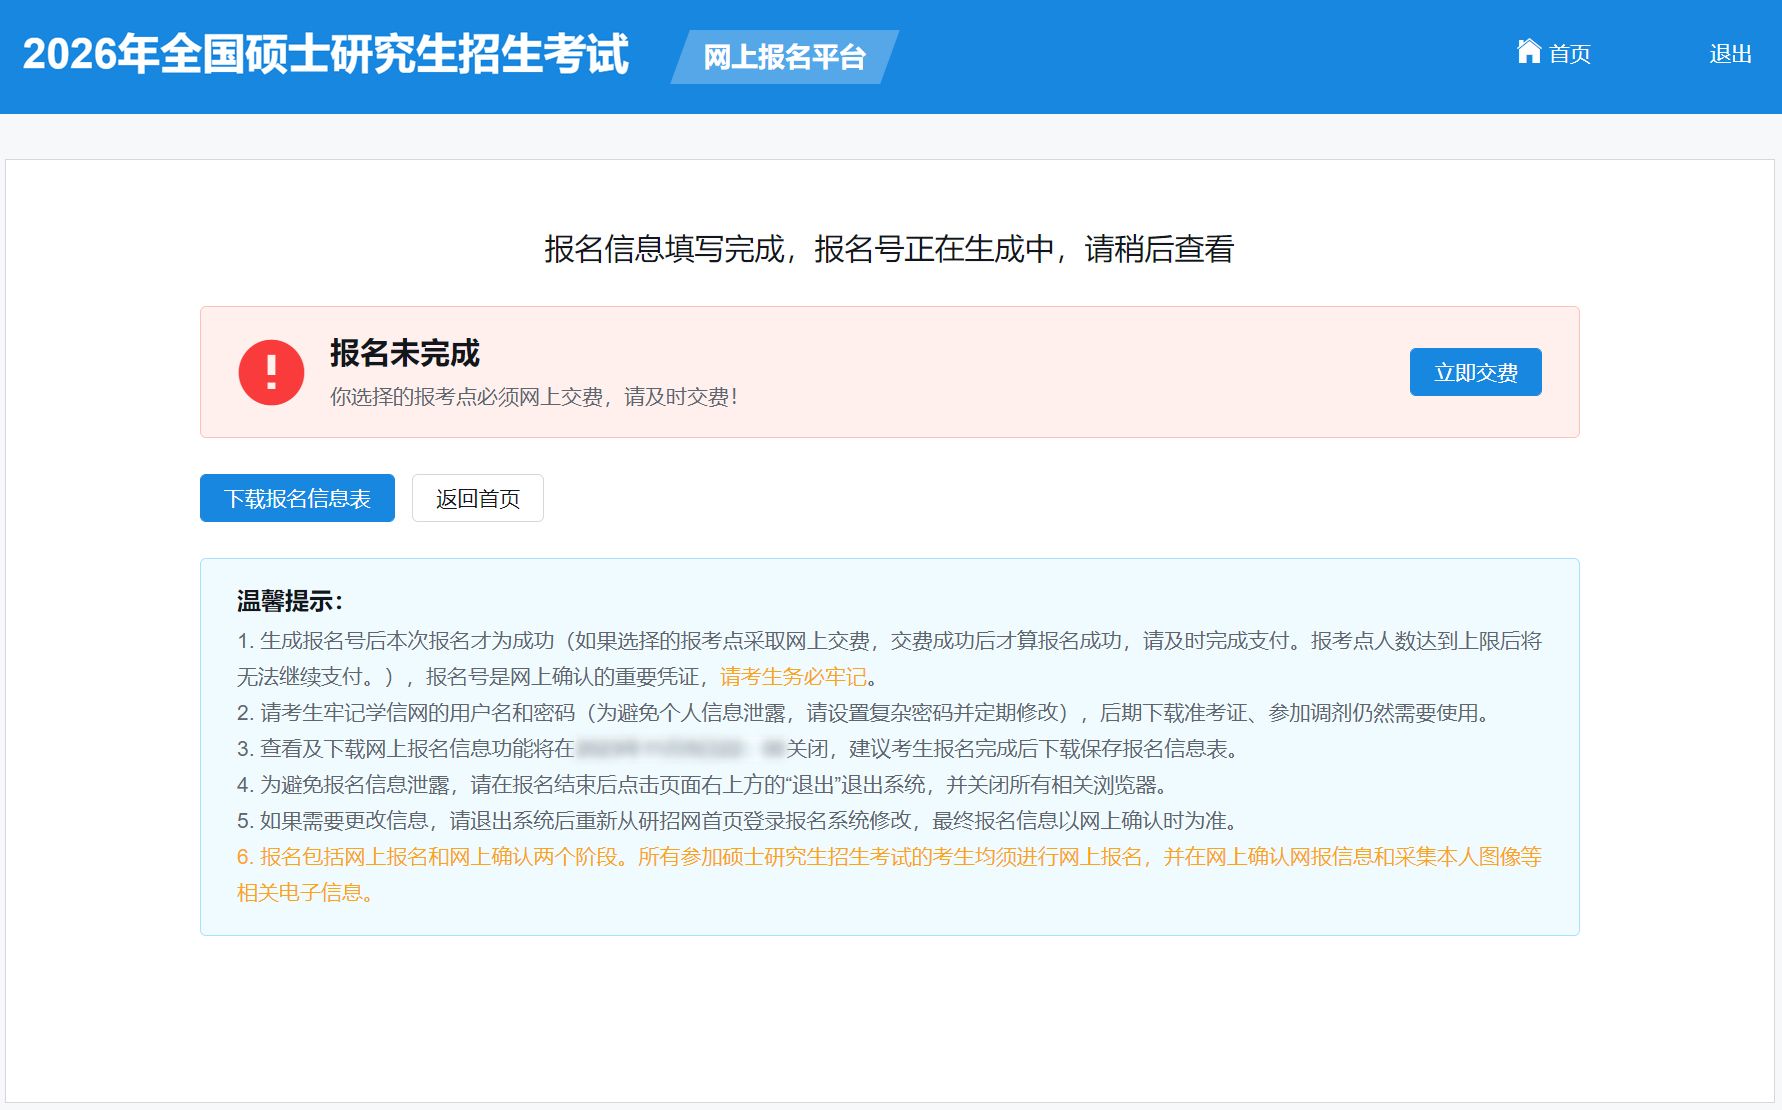Click the 温馨提示 heading
Screen dimensions: 1782x1110
[x=290, y=601]
